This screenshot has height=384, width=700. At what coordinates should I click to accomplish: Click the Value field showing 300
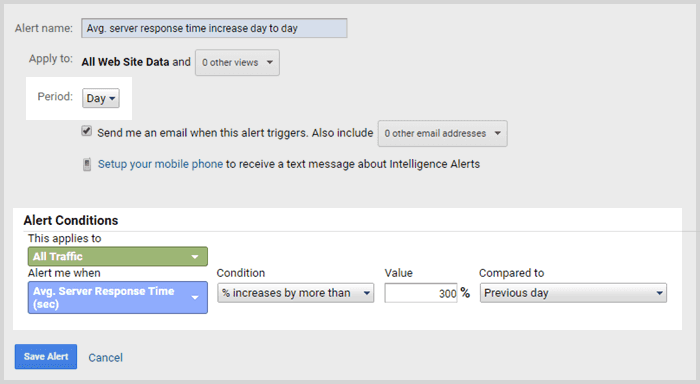click(x=421, y=293)
